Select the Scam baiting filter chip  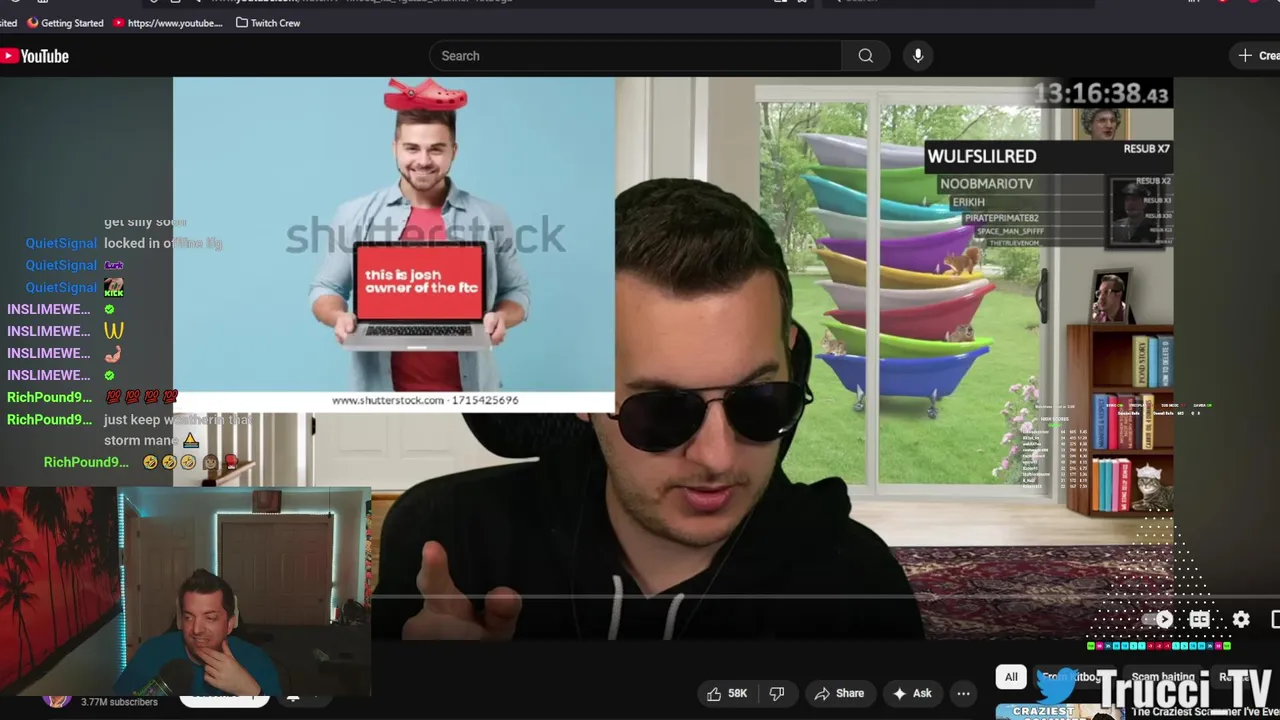tap(1163, 677)
